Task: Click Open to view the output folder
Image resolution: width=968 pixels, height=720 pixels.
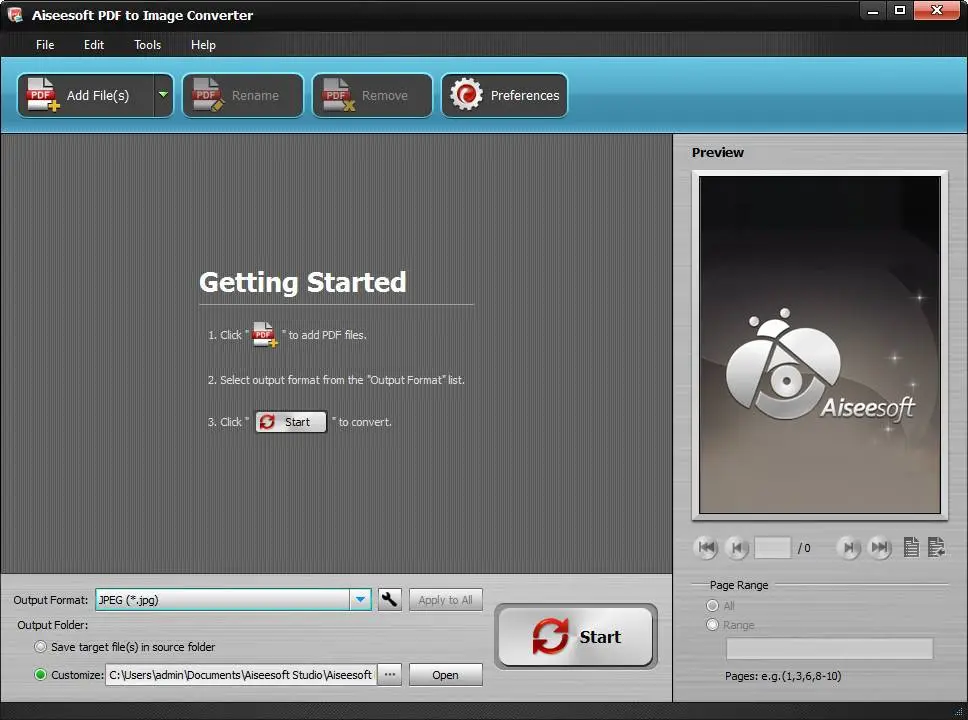Action: point(445,675)
